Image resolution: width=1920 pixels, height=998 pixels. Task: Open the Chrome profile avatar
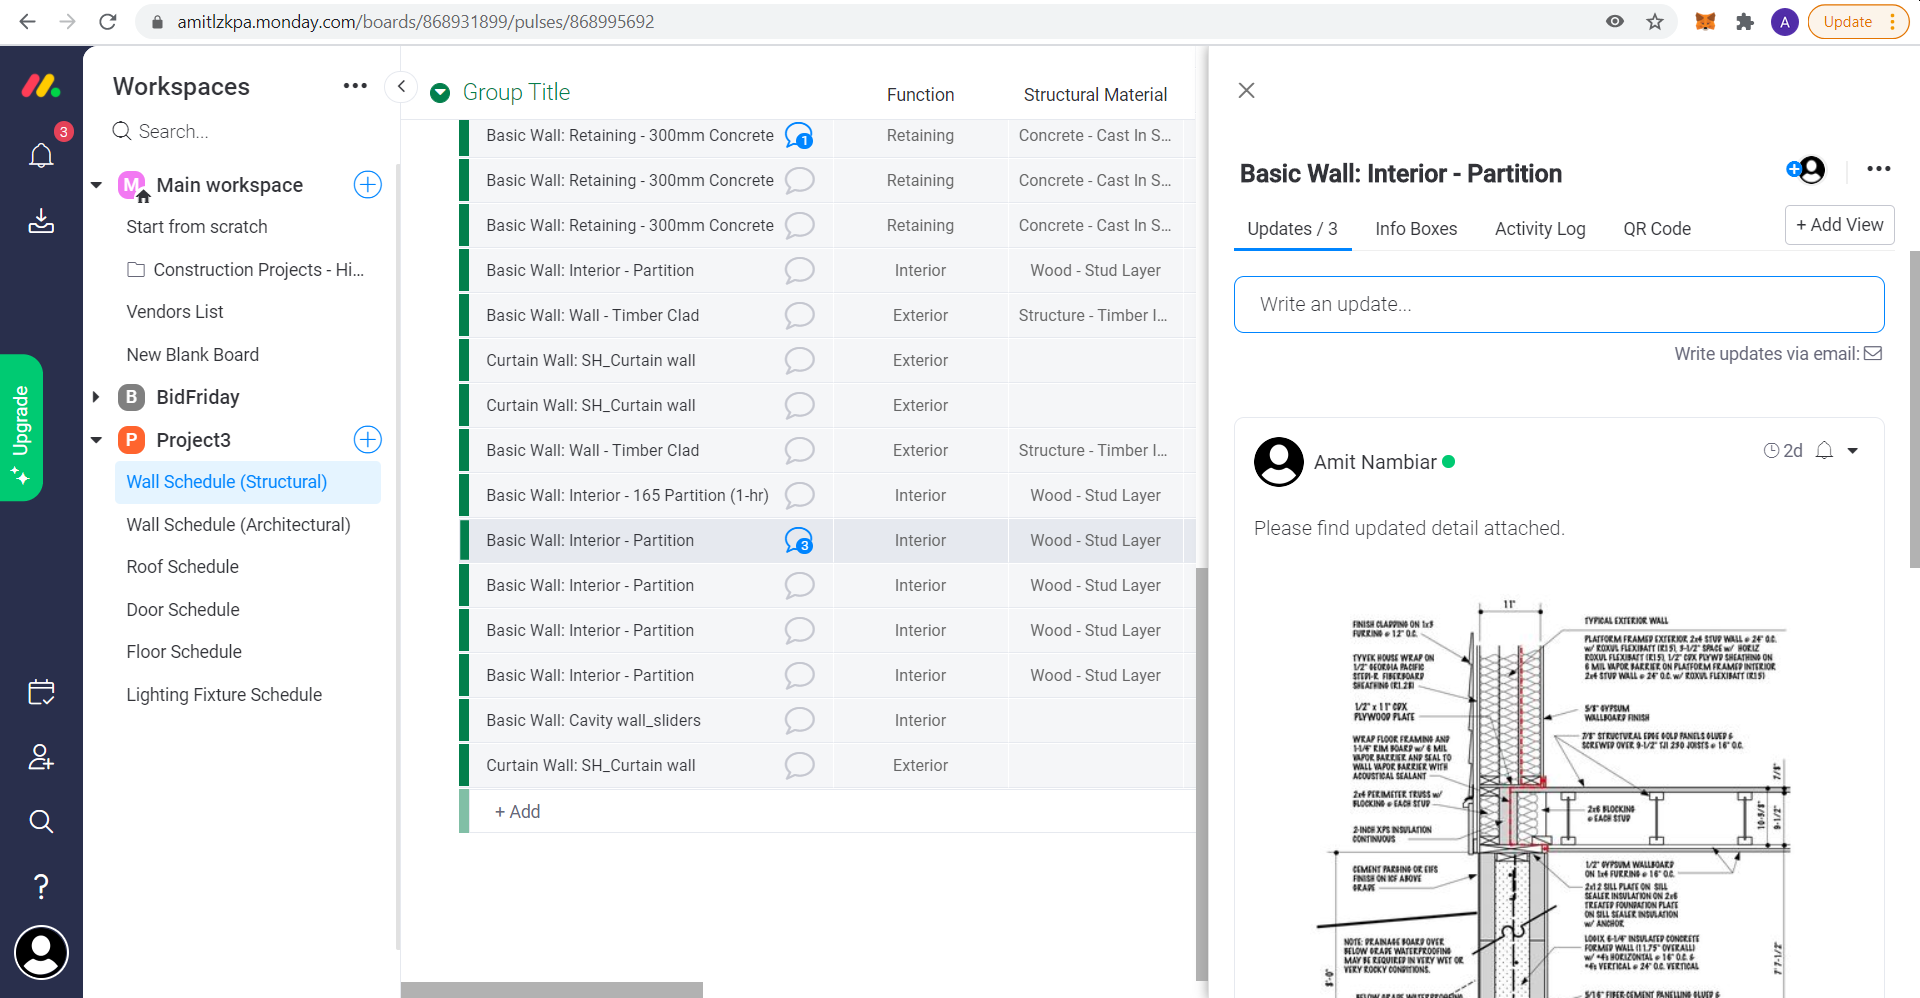click(x=1784, y=22)
